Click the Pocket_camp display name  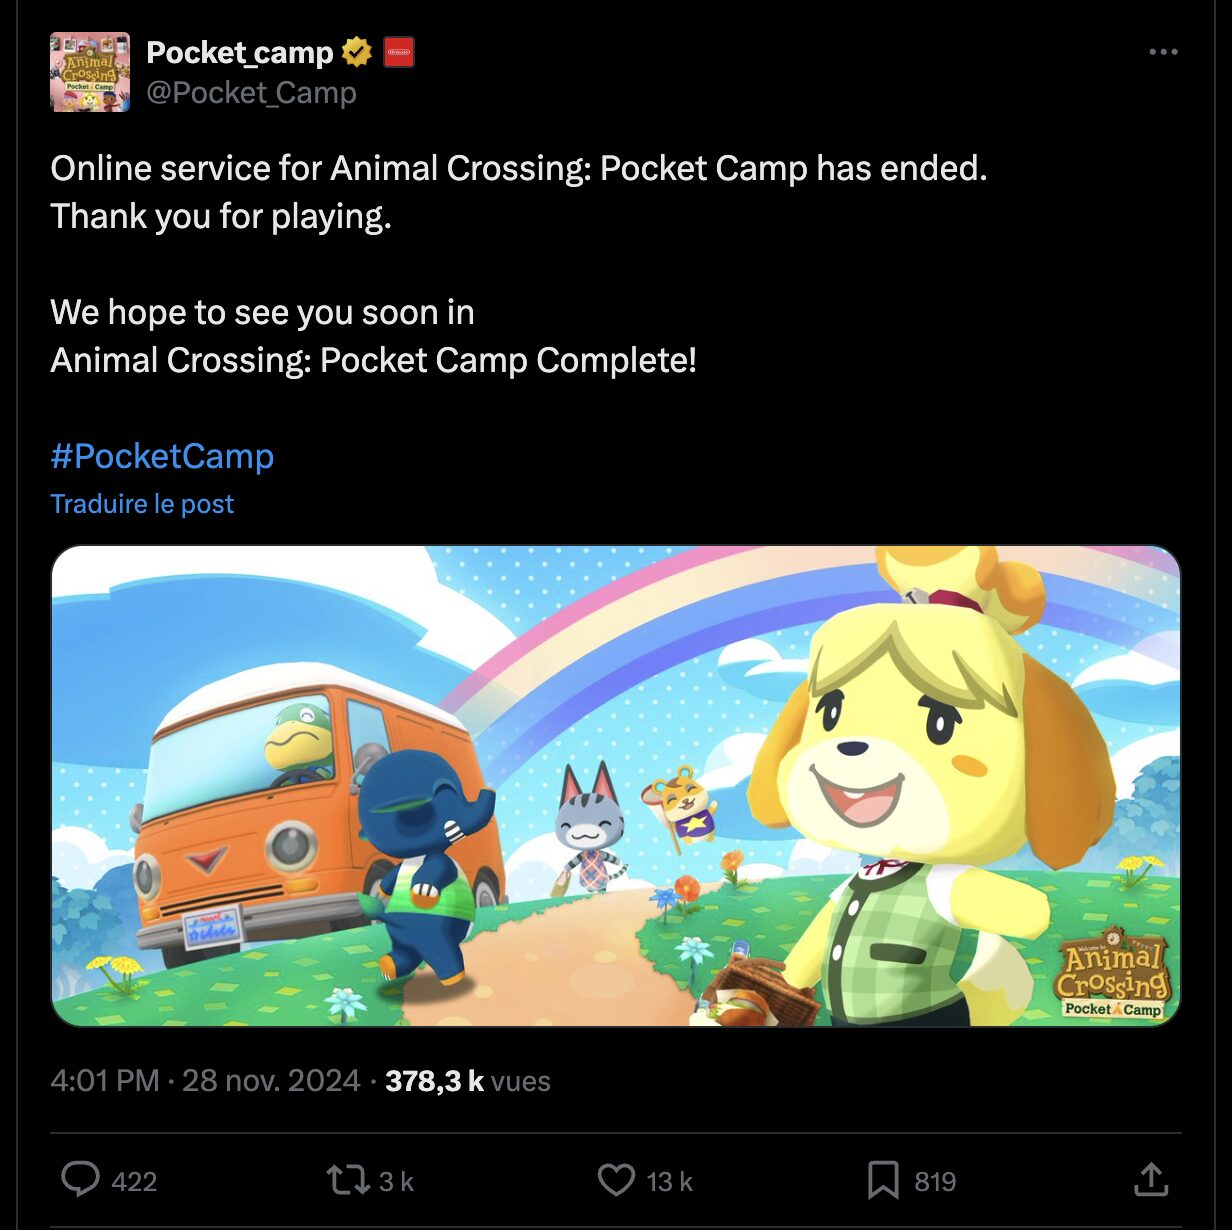coord(240,52)
